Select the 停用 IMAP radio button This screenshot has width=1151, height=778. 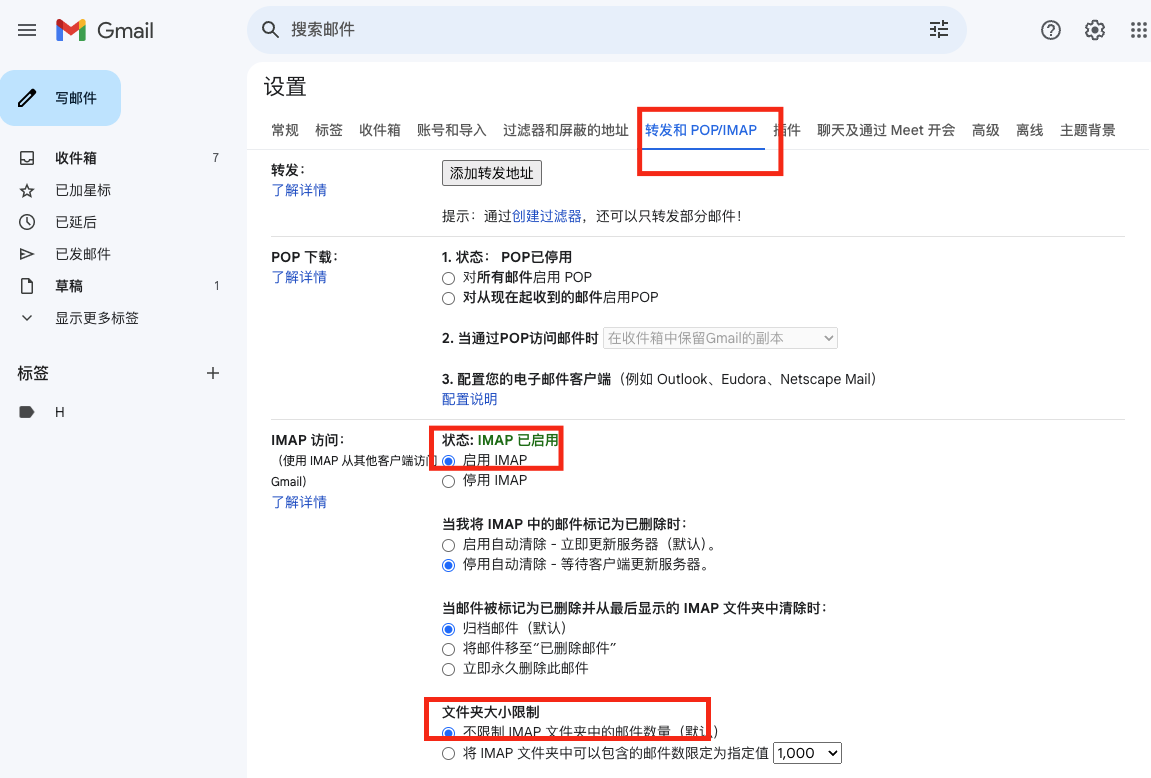[449, 481]
